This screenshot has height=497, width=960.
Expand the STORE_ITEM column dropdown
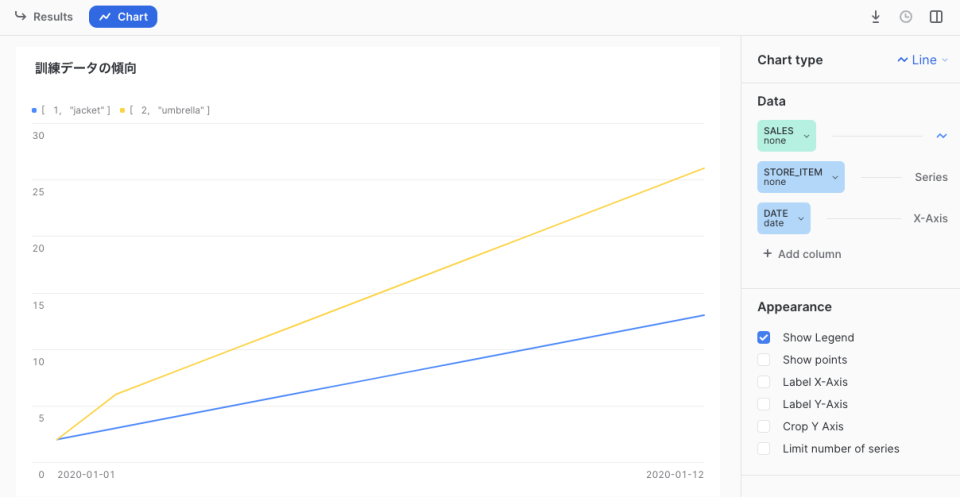pyautogui.click(x=835, y=177)
